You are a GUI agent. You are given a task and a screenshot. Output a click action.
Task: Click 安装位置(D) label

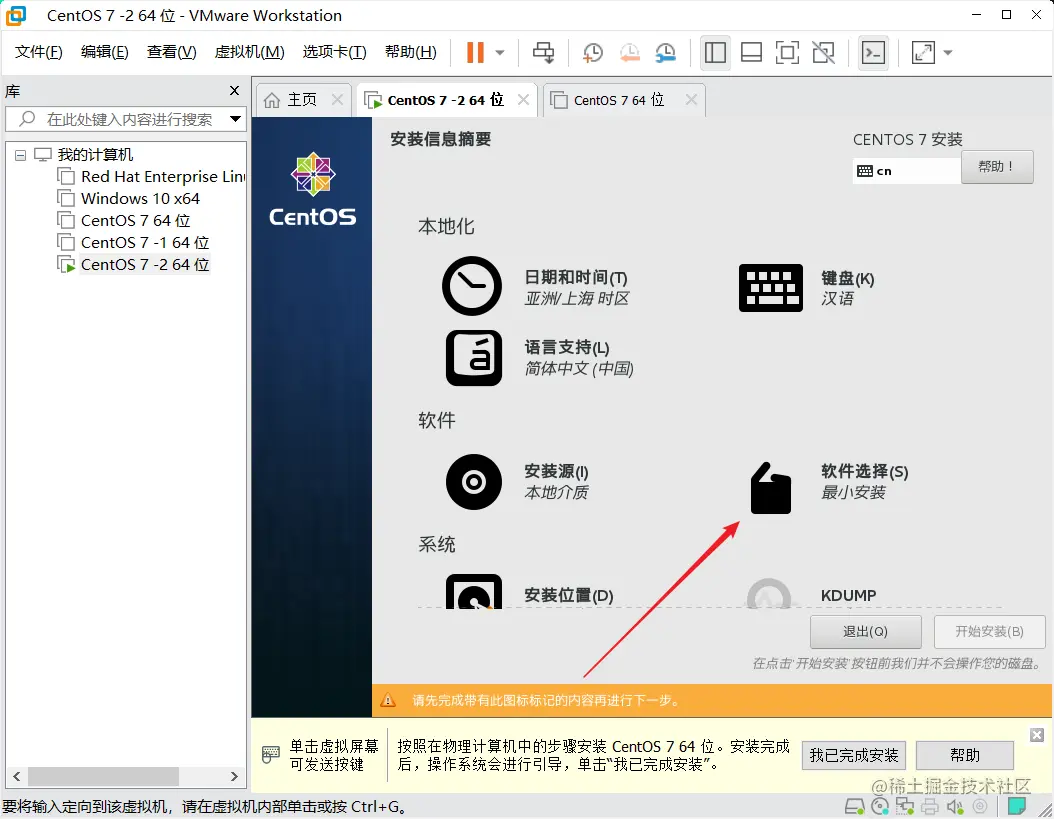(569, 595)
